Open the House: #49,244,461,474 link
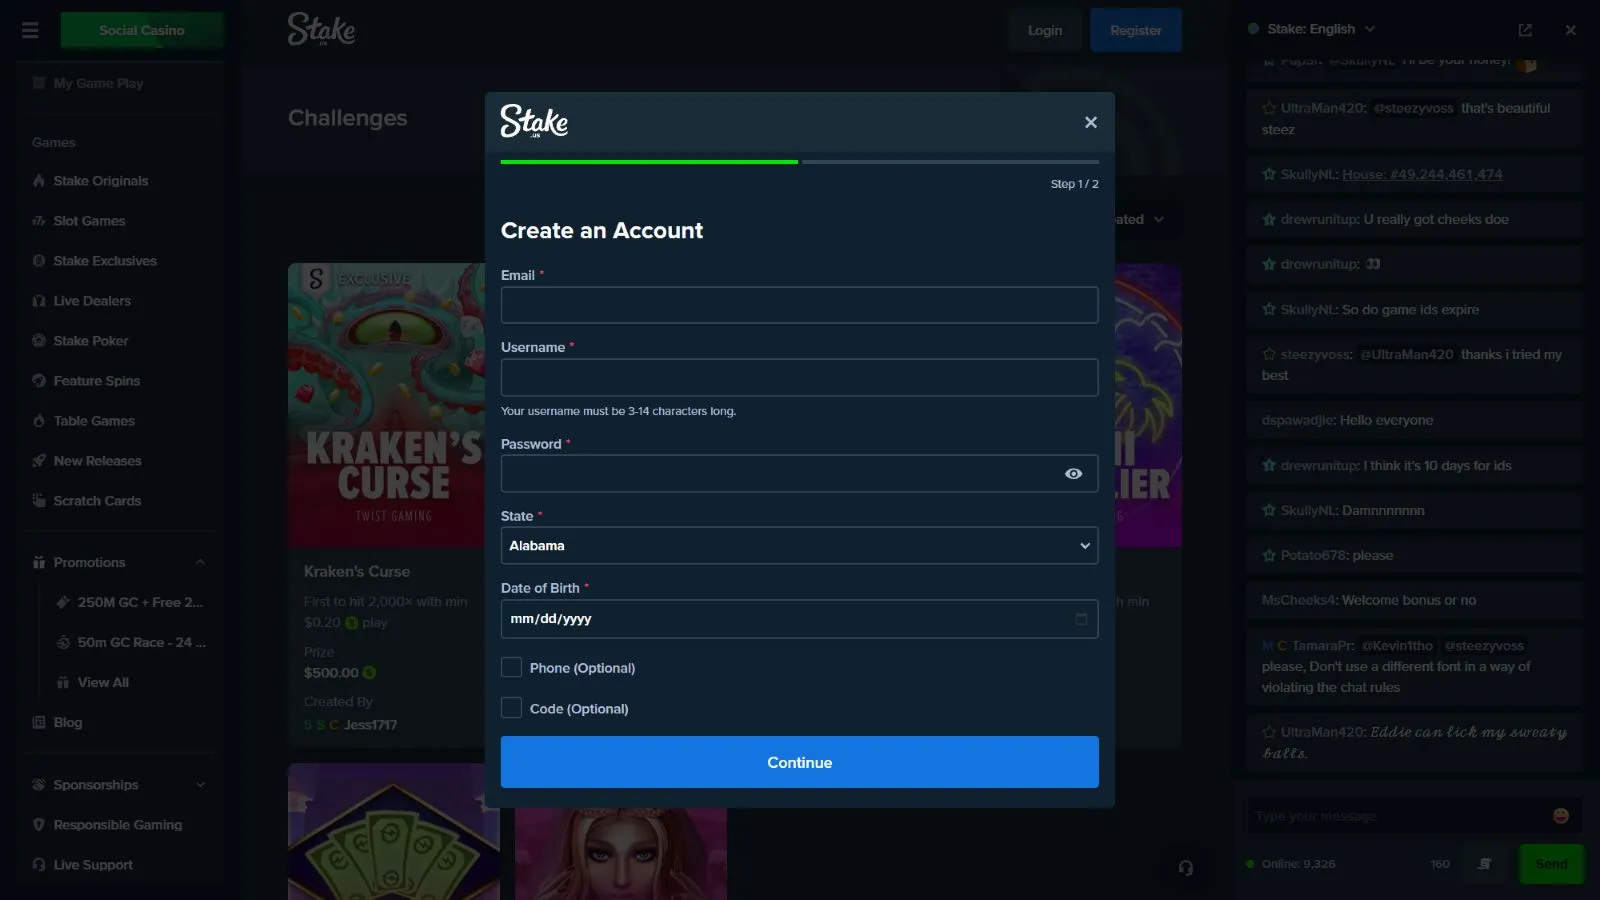Image resolution: width=1600 pixels, height=900 pixels. (x=1422, y=174)
